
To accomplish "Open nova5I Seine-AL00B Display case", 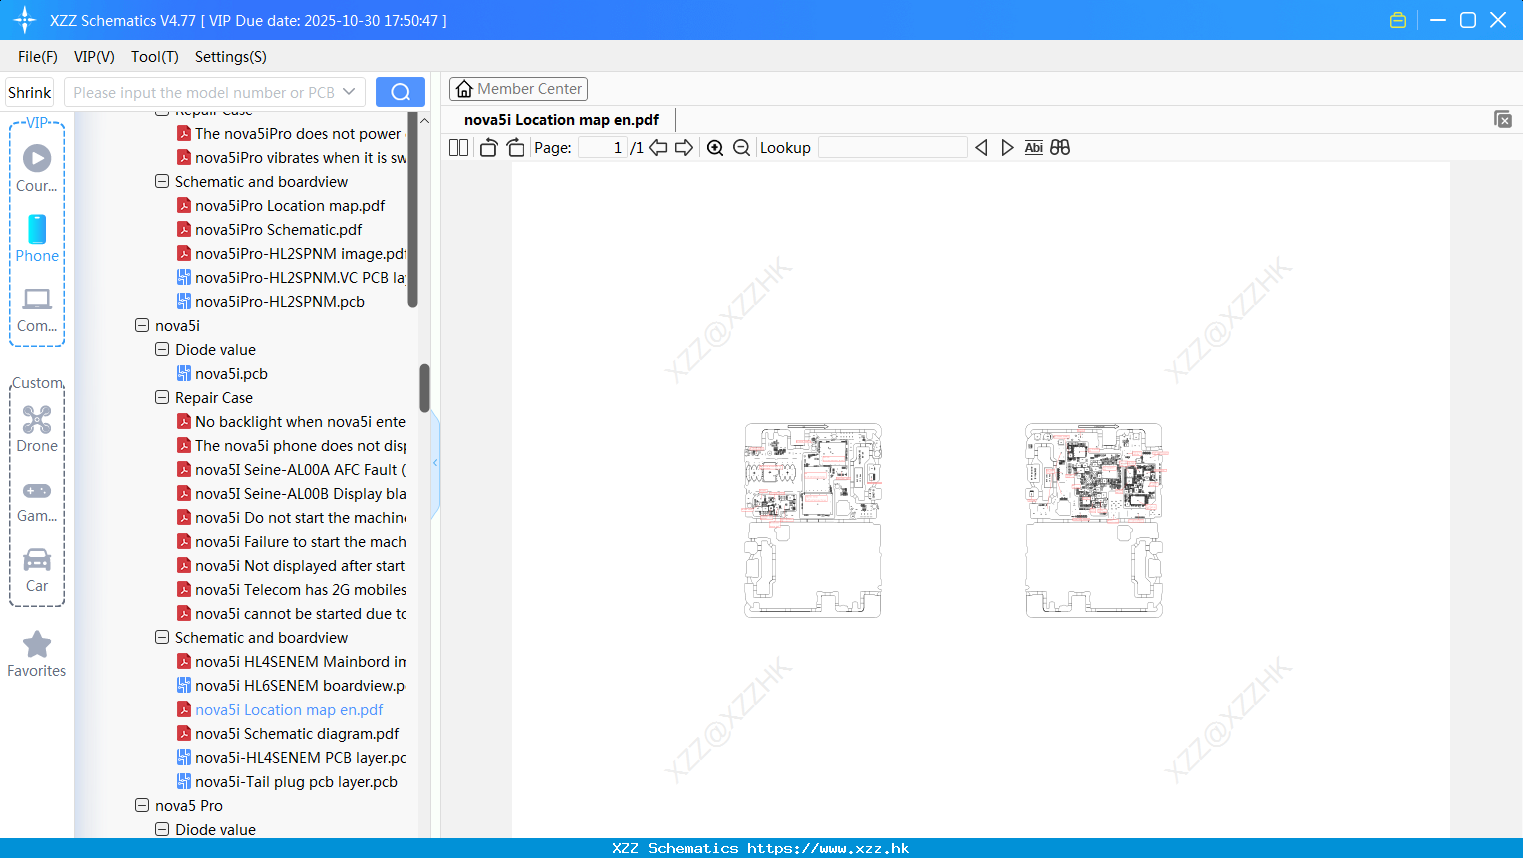I will (x=291, y=494).
